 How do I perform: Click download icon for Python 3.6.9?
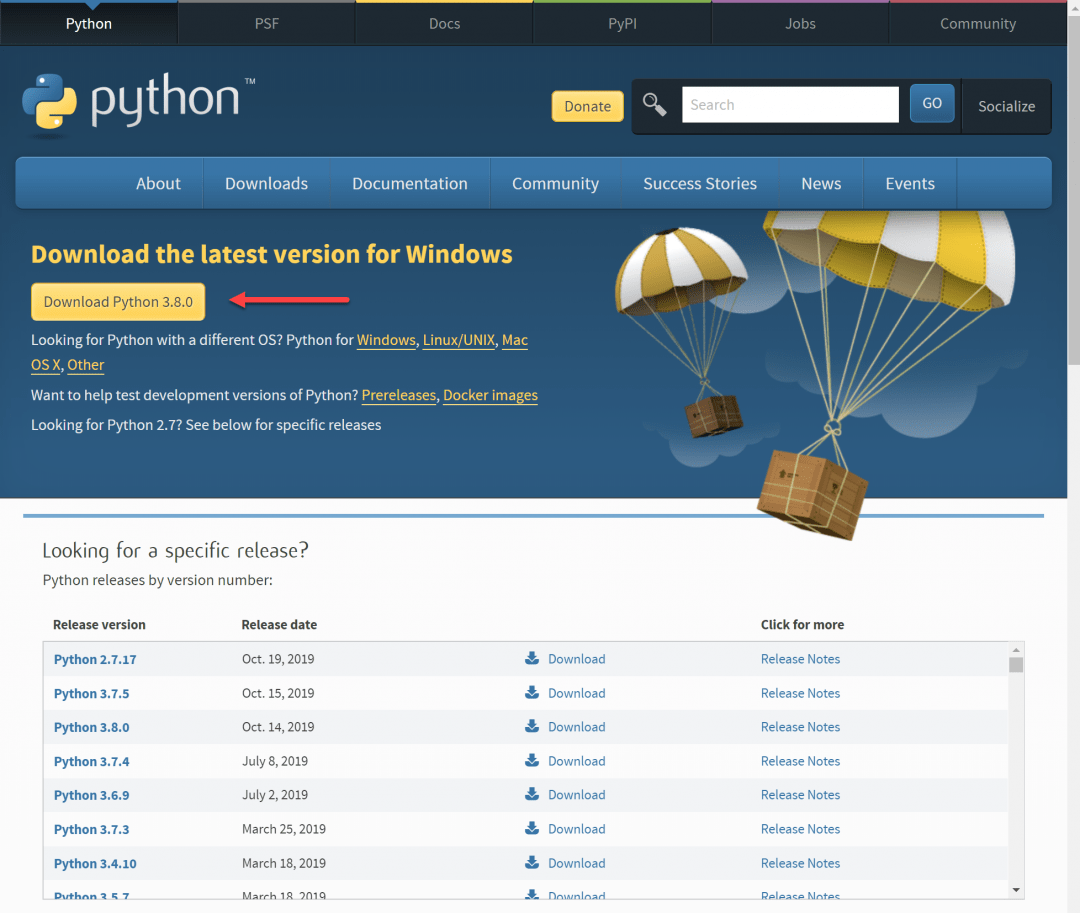(x=532, y=795)
